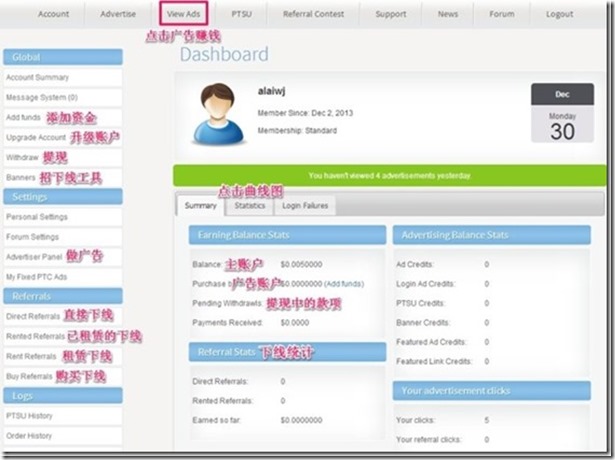This screenshot has height=460, width=615.
Task: Click the Add funds link beside Purchase Balance
Action: click(x=345, y=284)
